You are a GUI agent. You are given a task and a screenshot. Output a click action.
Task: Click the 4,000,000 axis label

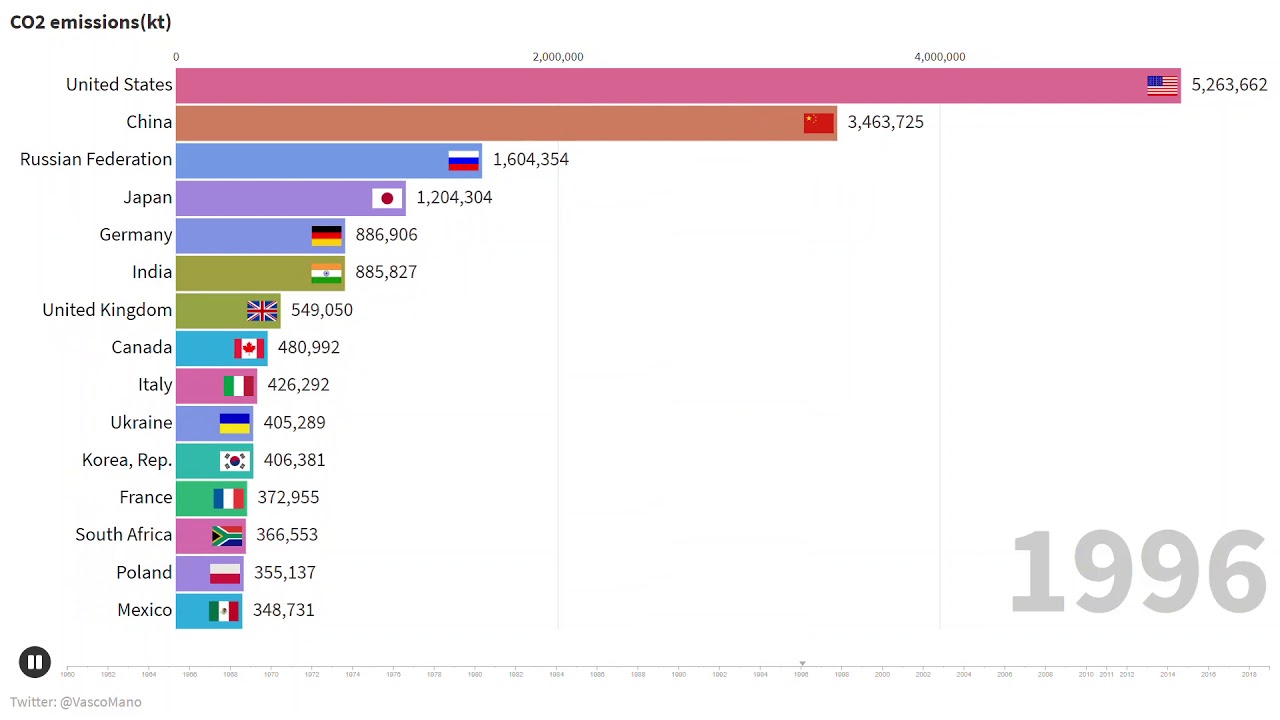(940, 57)
